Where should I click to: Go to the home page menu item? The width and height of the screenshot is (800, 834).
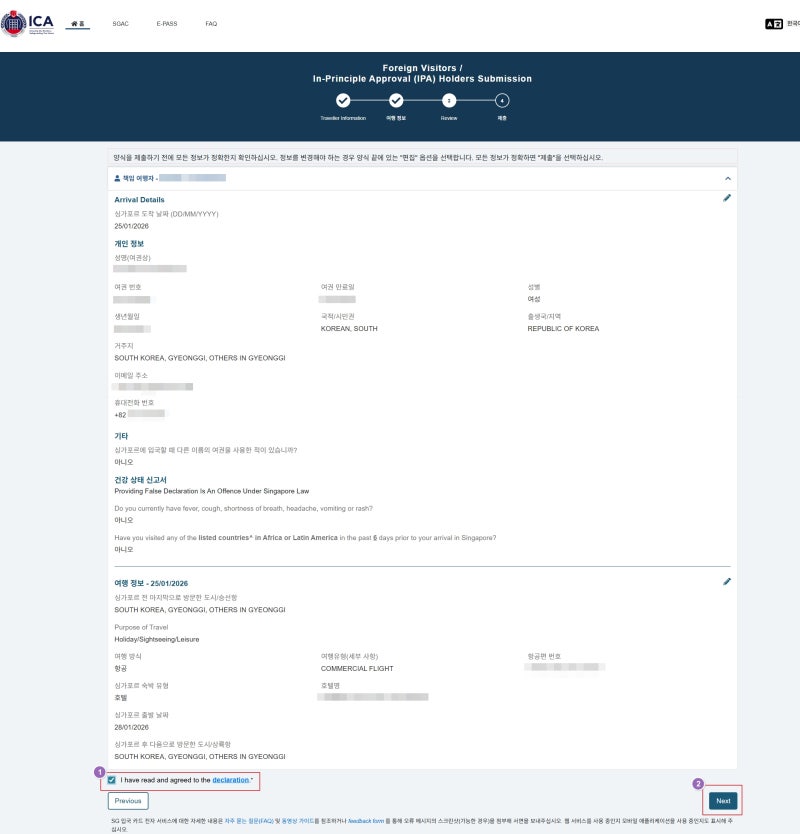click(78, 23)
